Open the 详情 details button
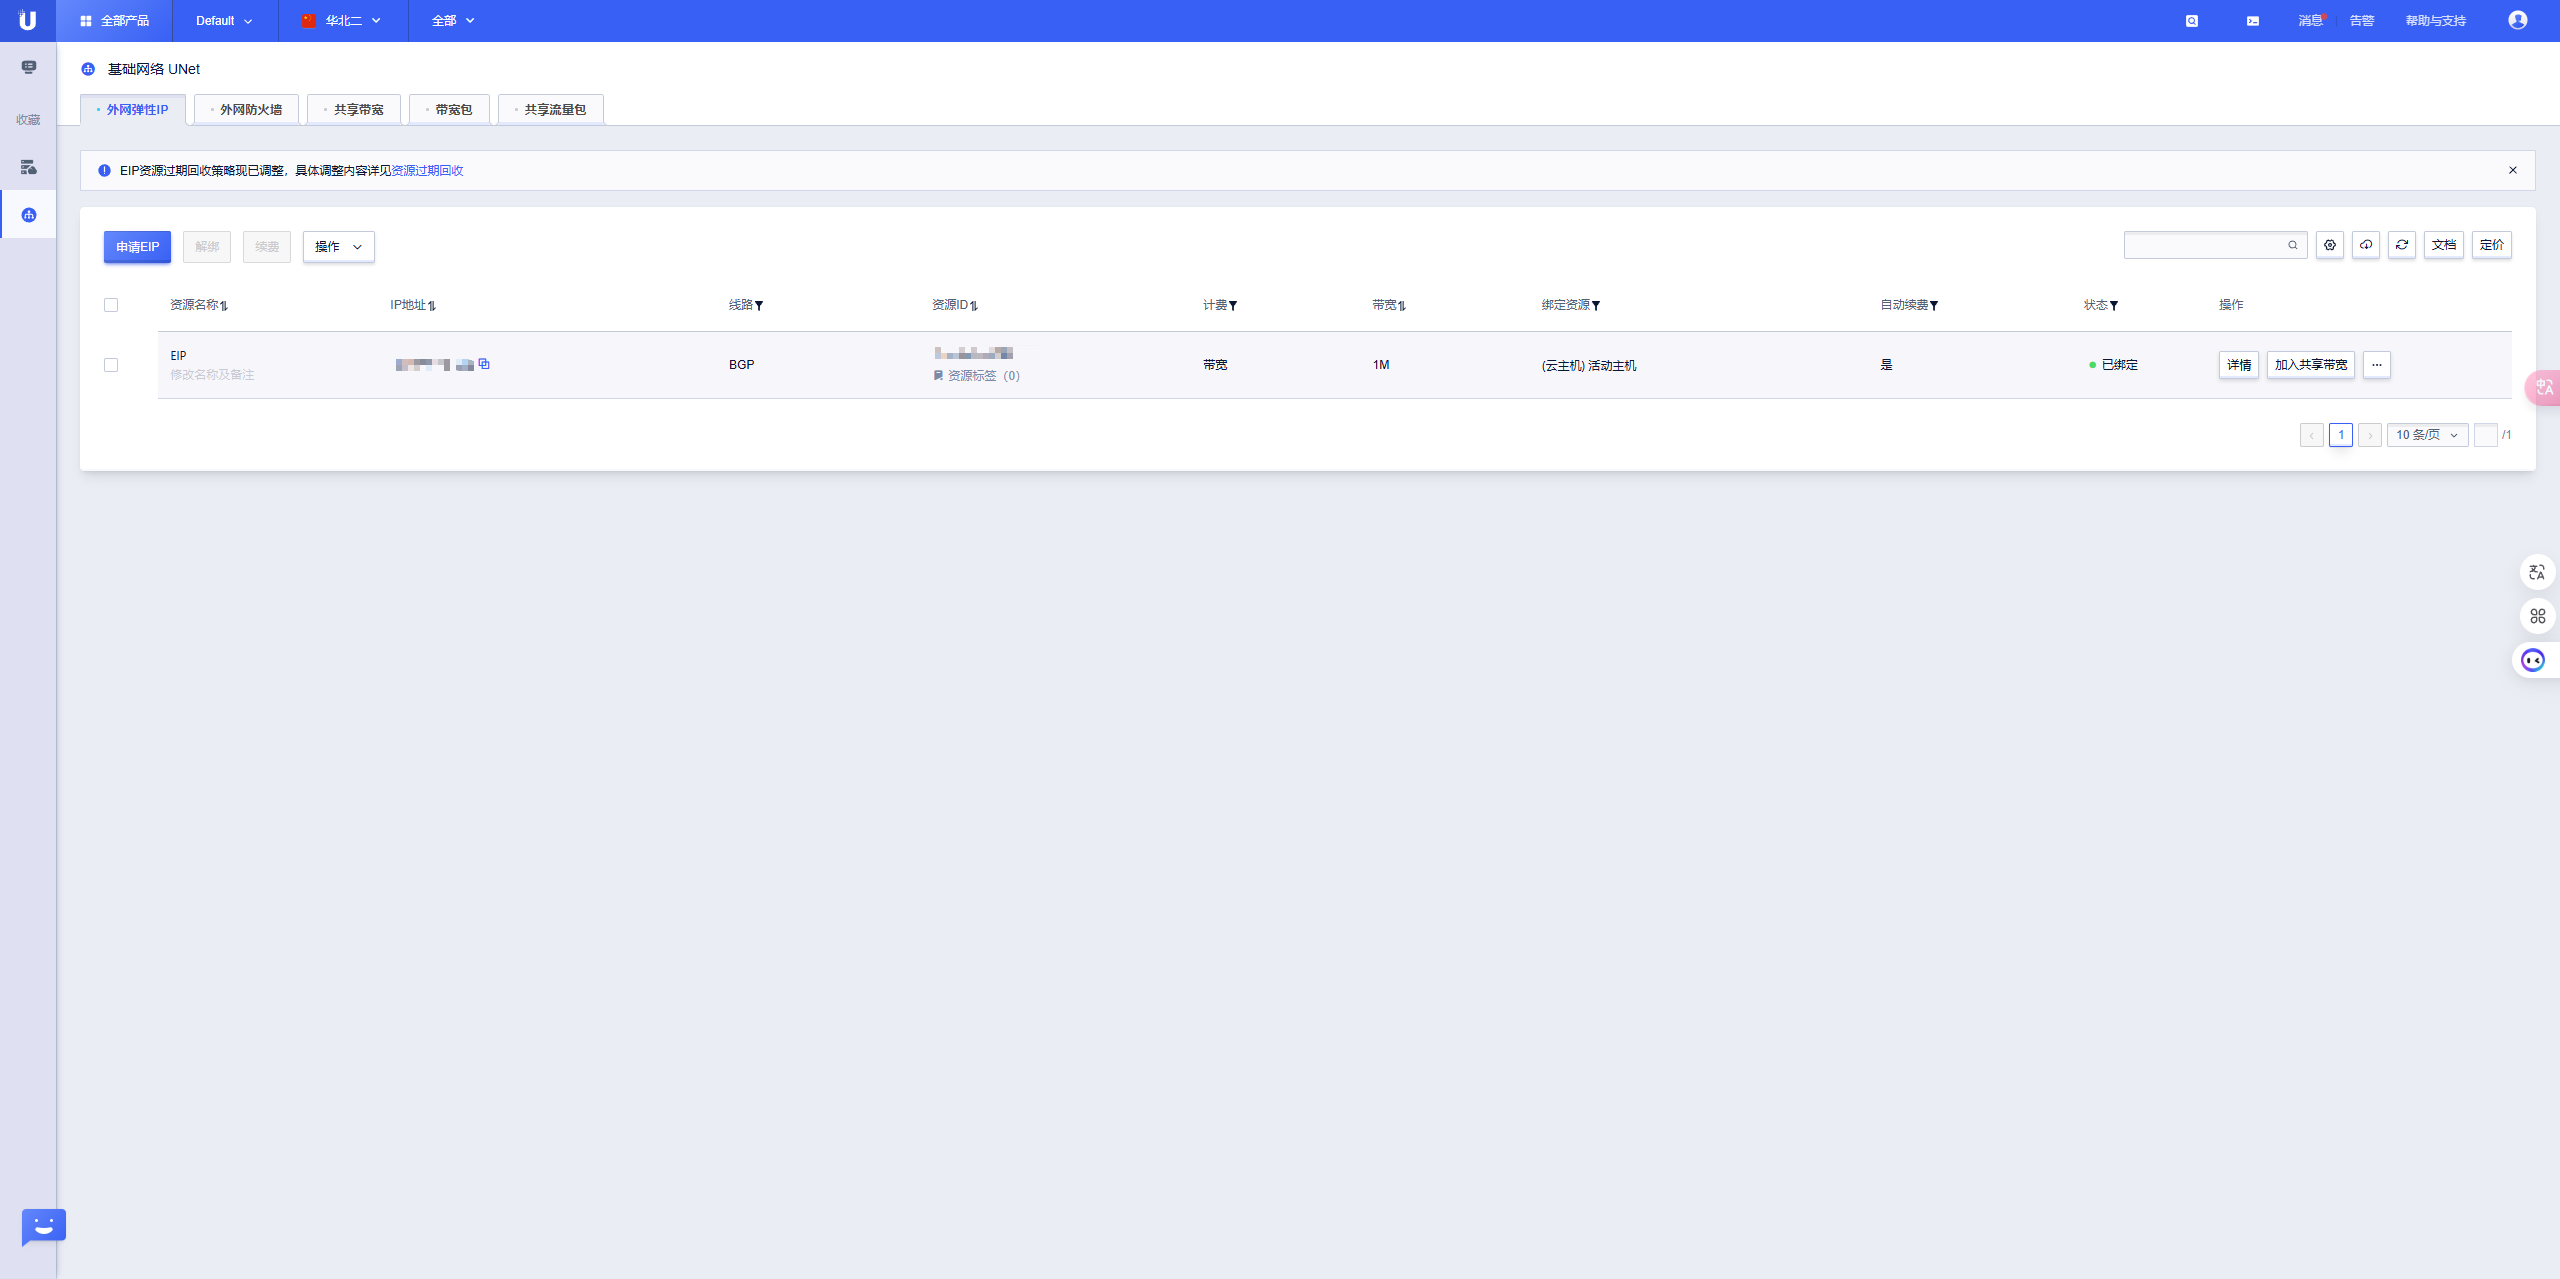The height and width of the screenshot is (1279, 2560). (2239, 365)
